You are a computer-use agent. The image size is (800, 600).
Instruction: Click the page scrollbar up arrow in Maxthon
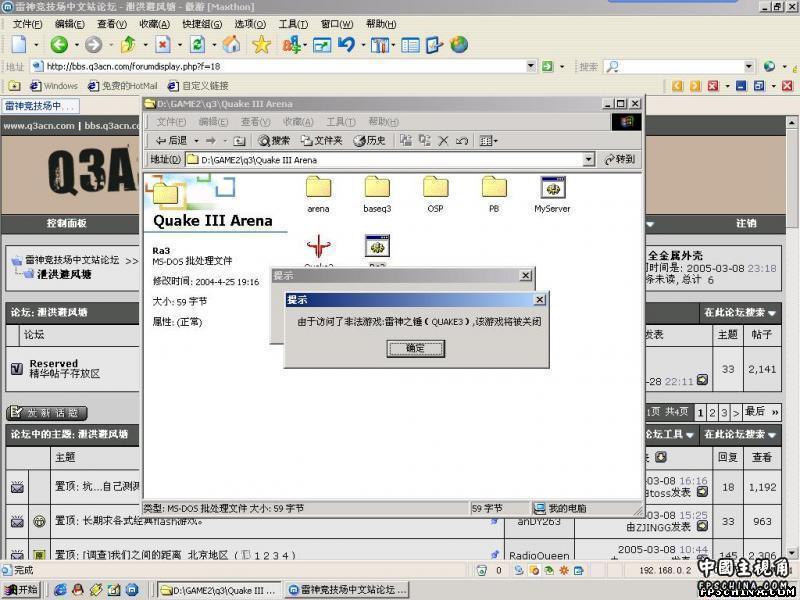[x=792, y=122]
